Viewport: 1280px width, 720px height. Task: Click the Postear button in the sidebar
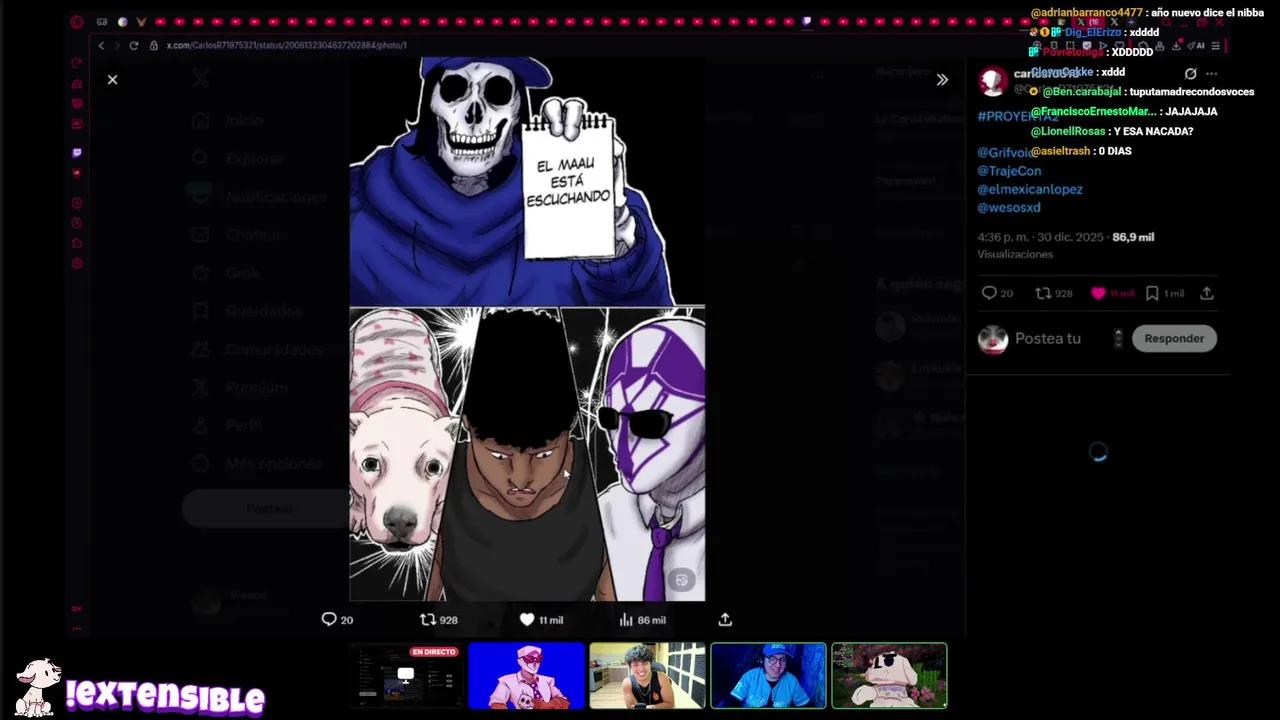pos(269,508)
